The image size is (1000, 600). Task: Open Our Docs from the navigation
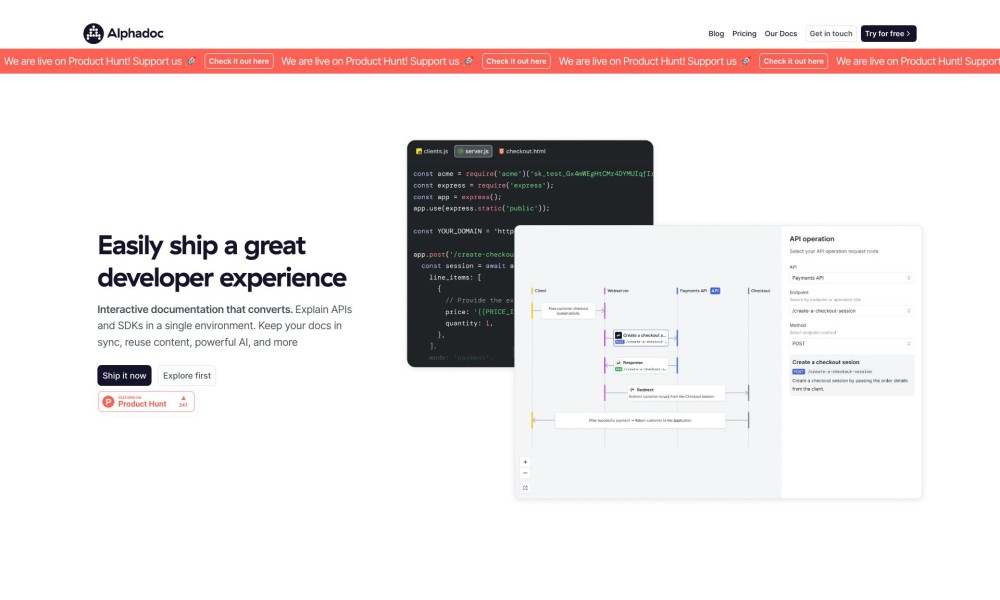[781, 34]
